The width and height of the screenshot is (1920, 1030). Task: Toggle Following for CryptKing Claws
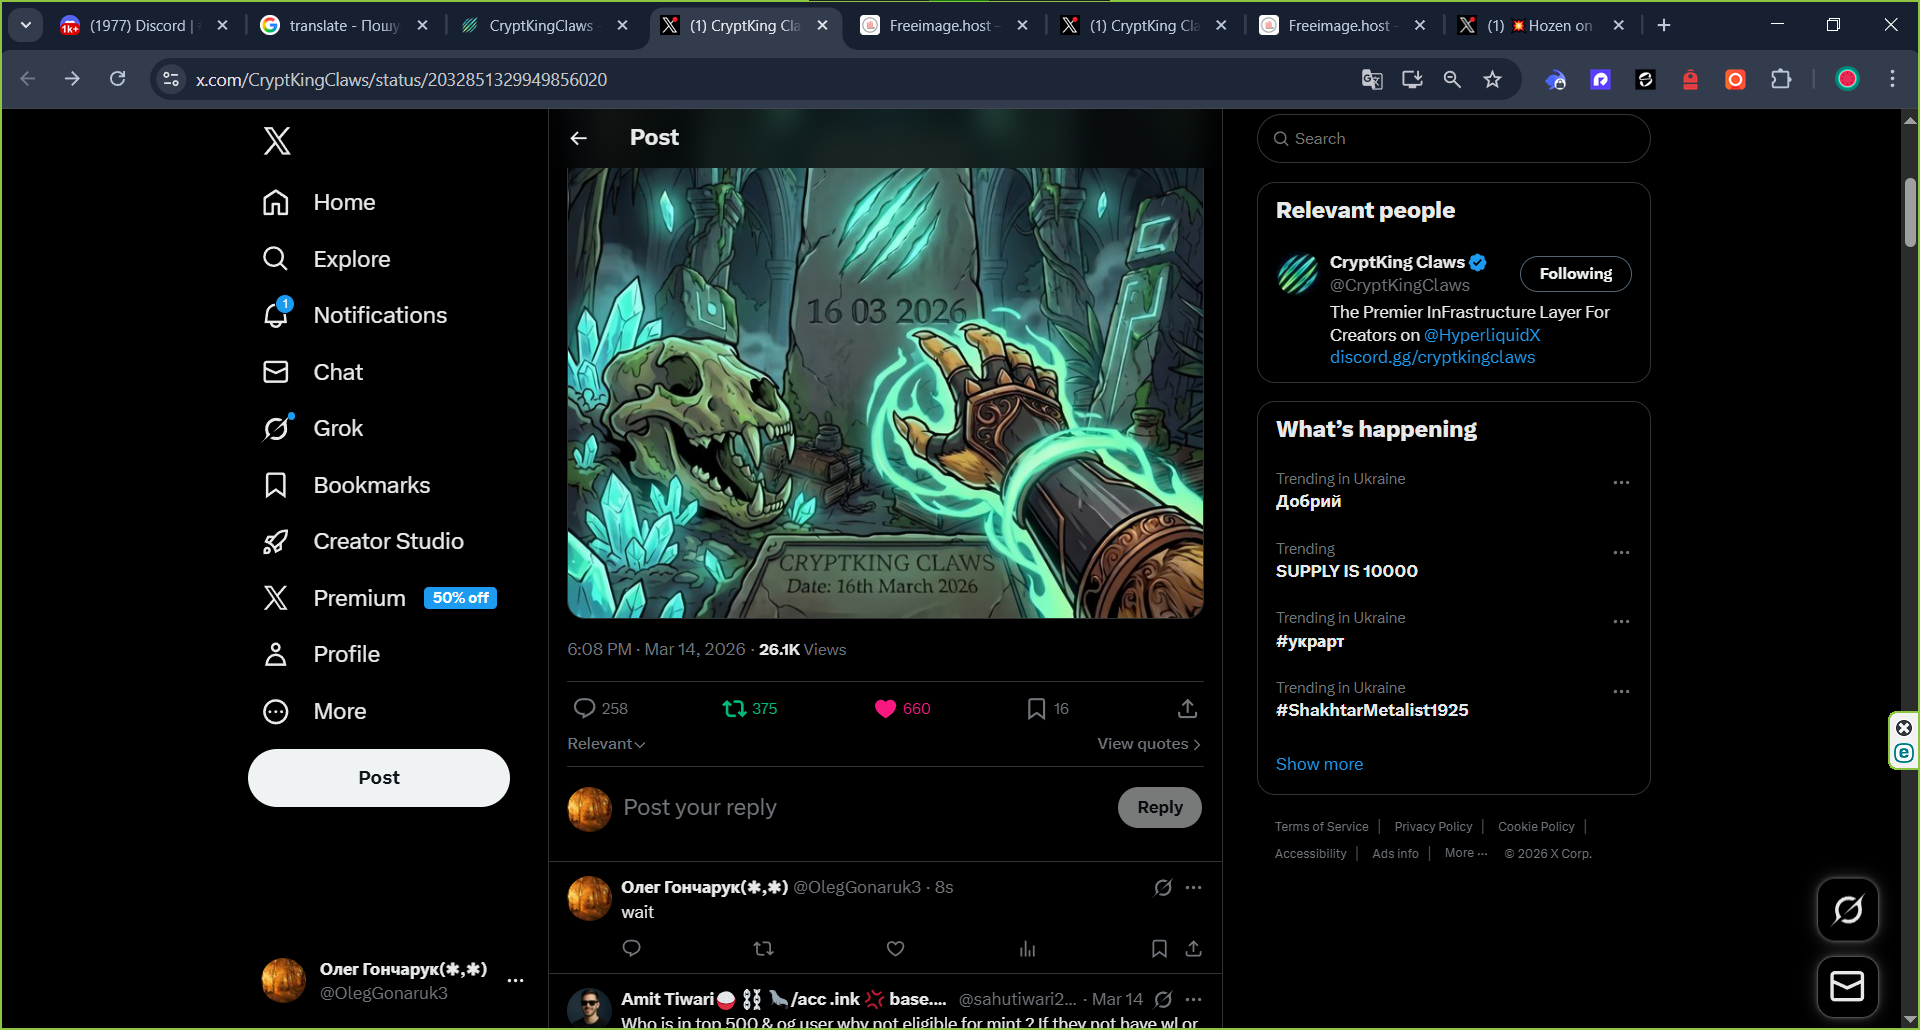click(x=1575, y=274)
